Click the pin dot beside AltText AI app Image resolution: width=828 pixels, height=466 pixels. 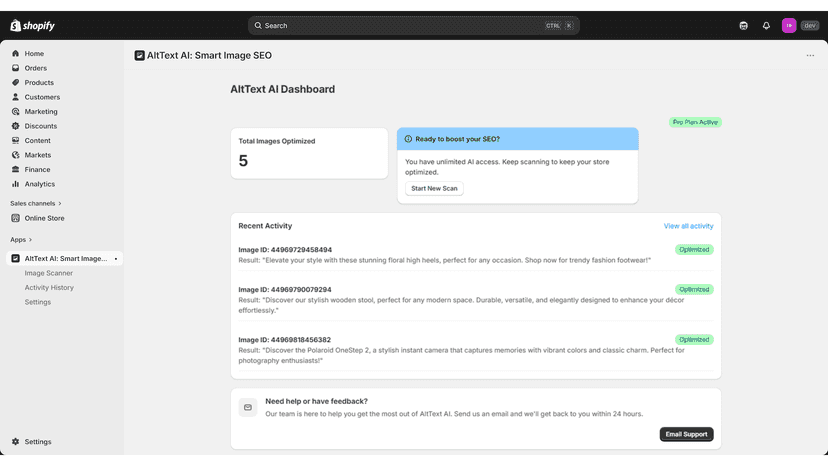[116, 259]
